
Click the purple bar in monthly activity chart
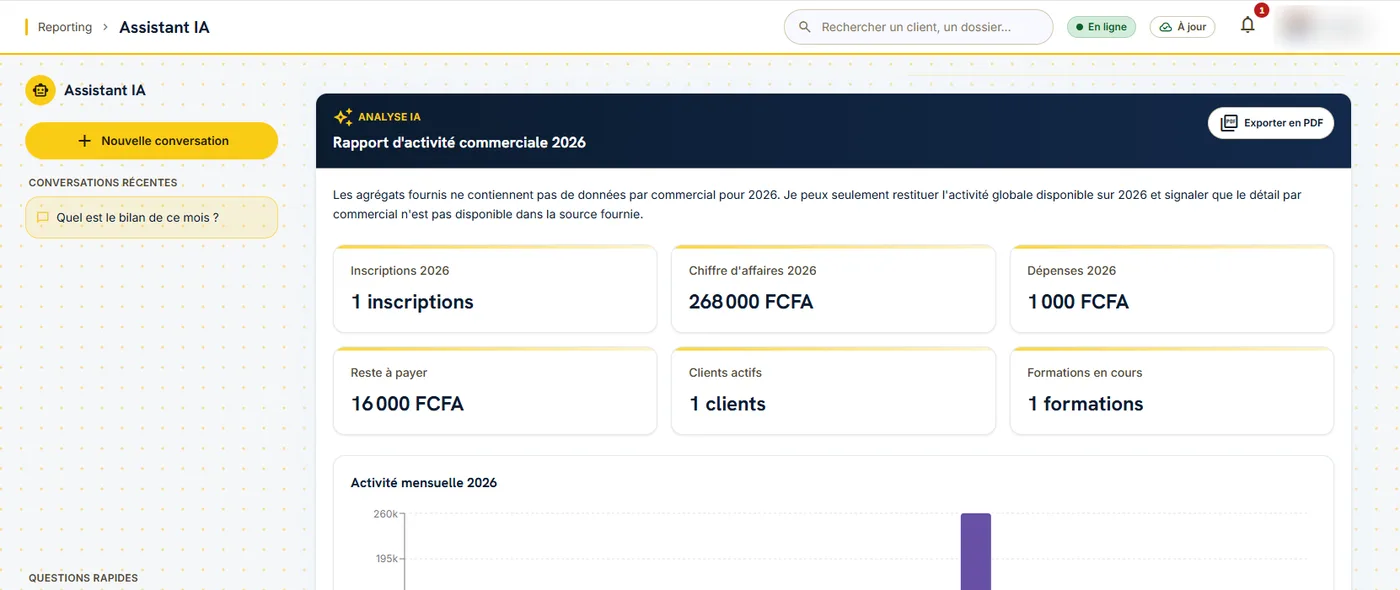[976, 551]
